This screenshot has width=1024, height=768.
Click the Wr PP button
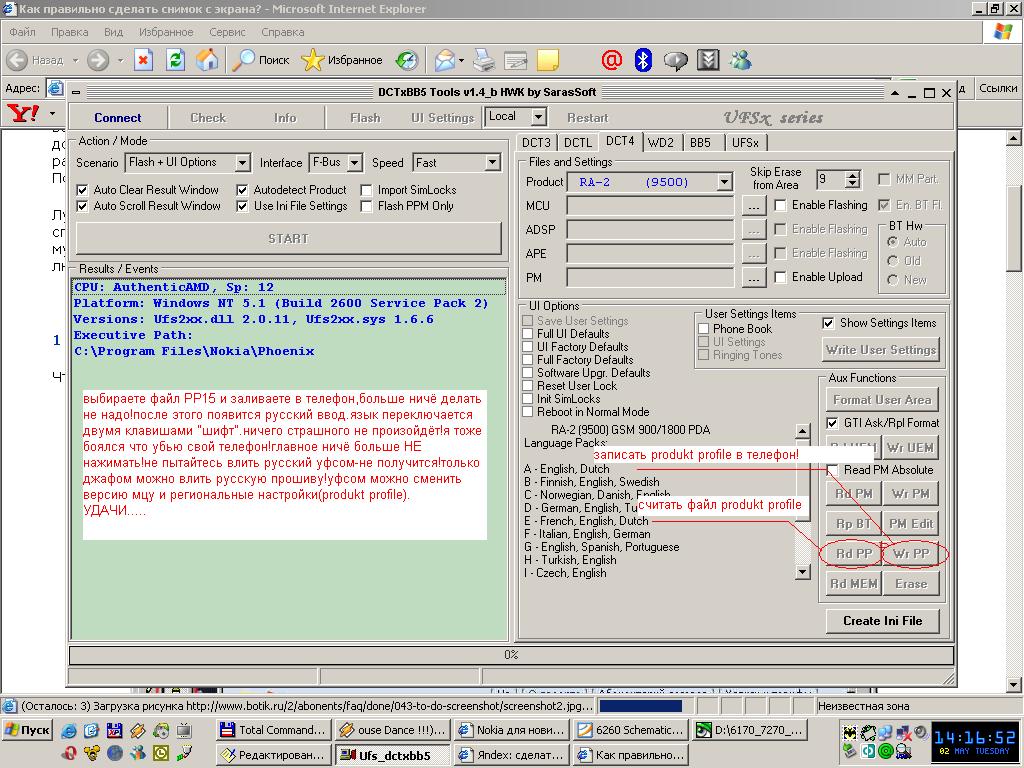tap(911, 554)
